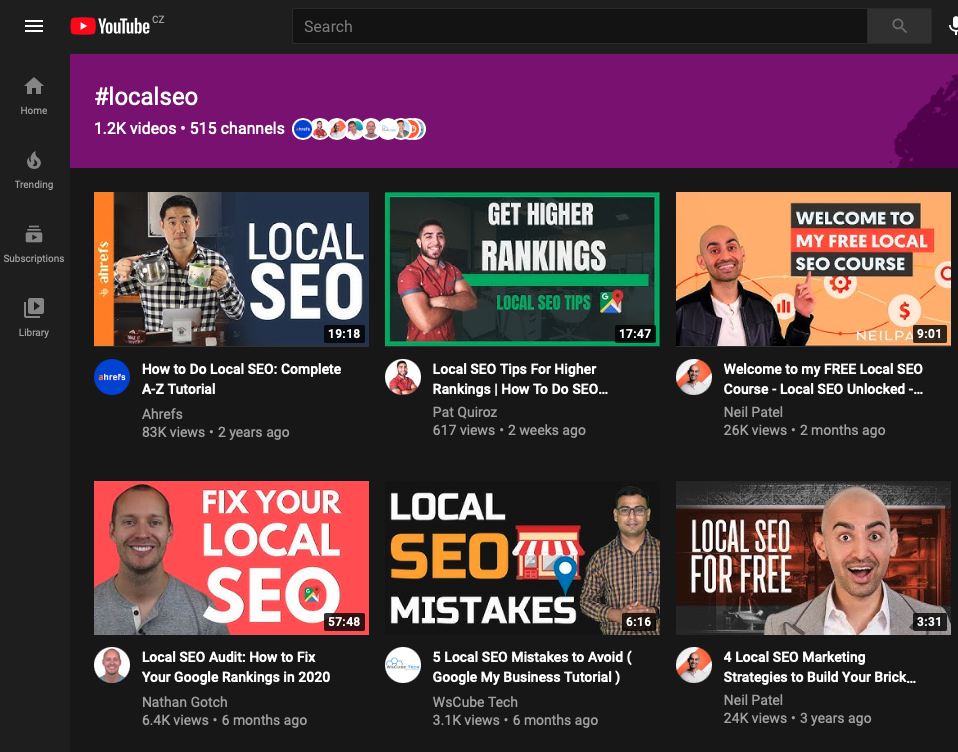Open Trending in the sidebar

tap(34, 170)
